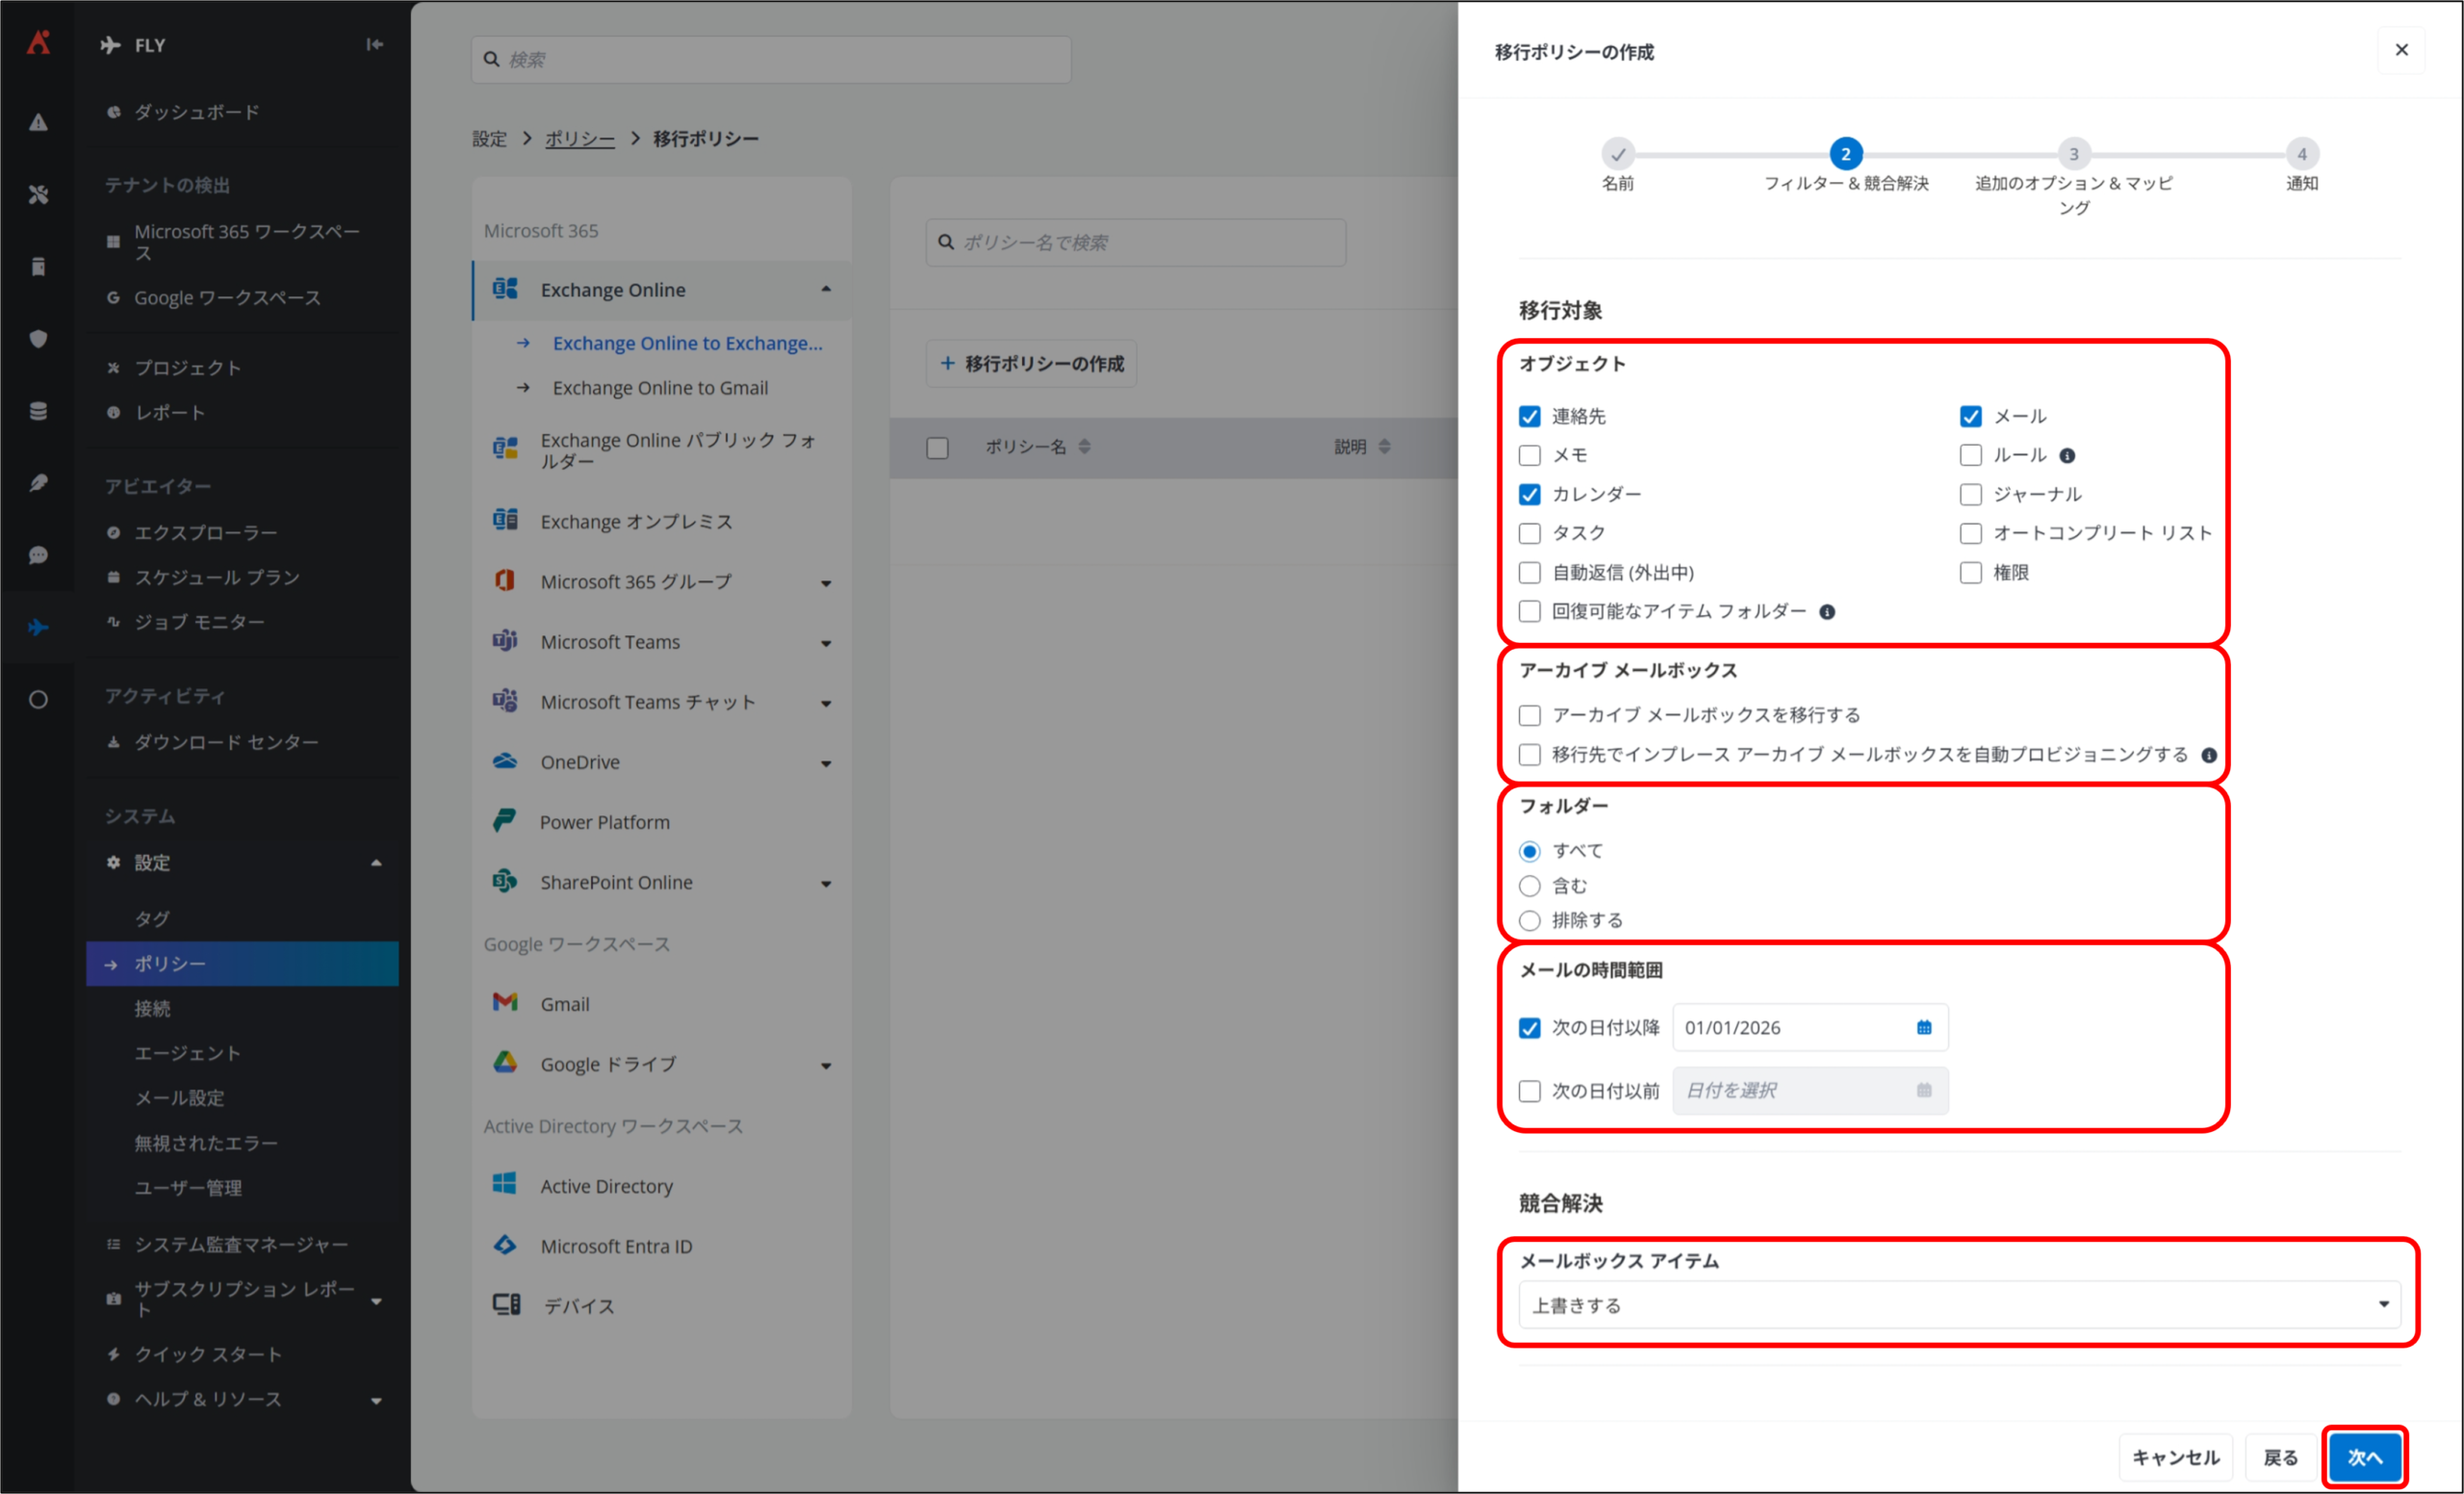Screen dimensions: 2464x1494
Task: Select the Power Platform icon item
Action: [x=505, y=822]
